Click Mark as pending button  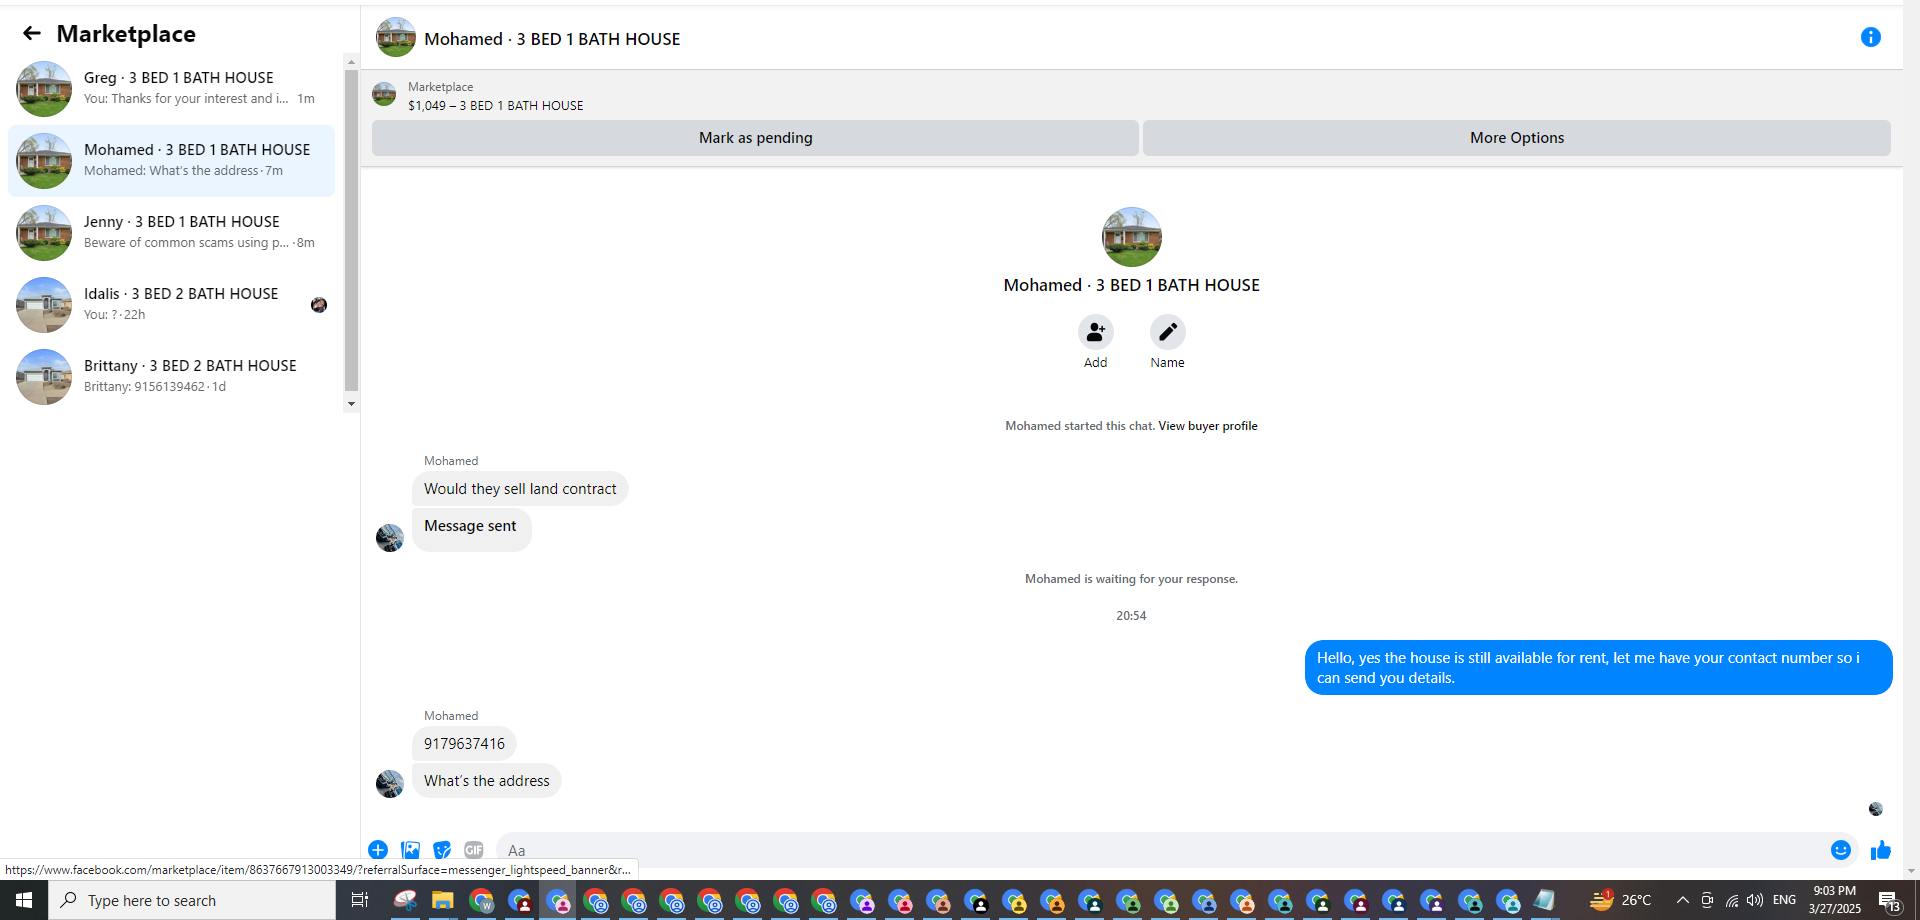click(x=755, y=138)
